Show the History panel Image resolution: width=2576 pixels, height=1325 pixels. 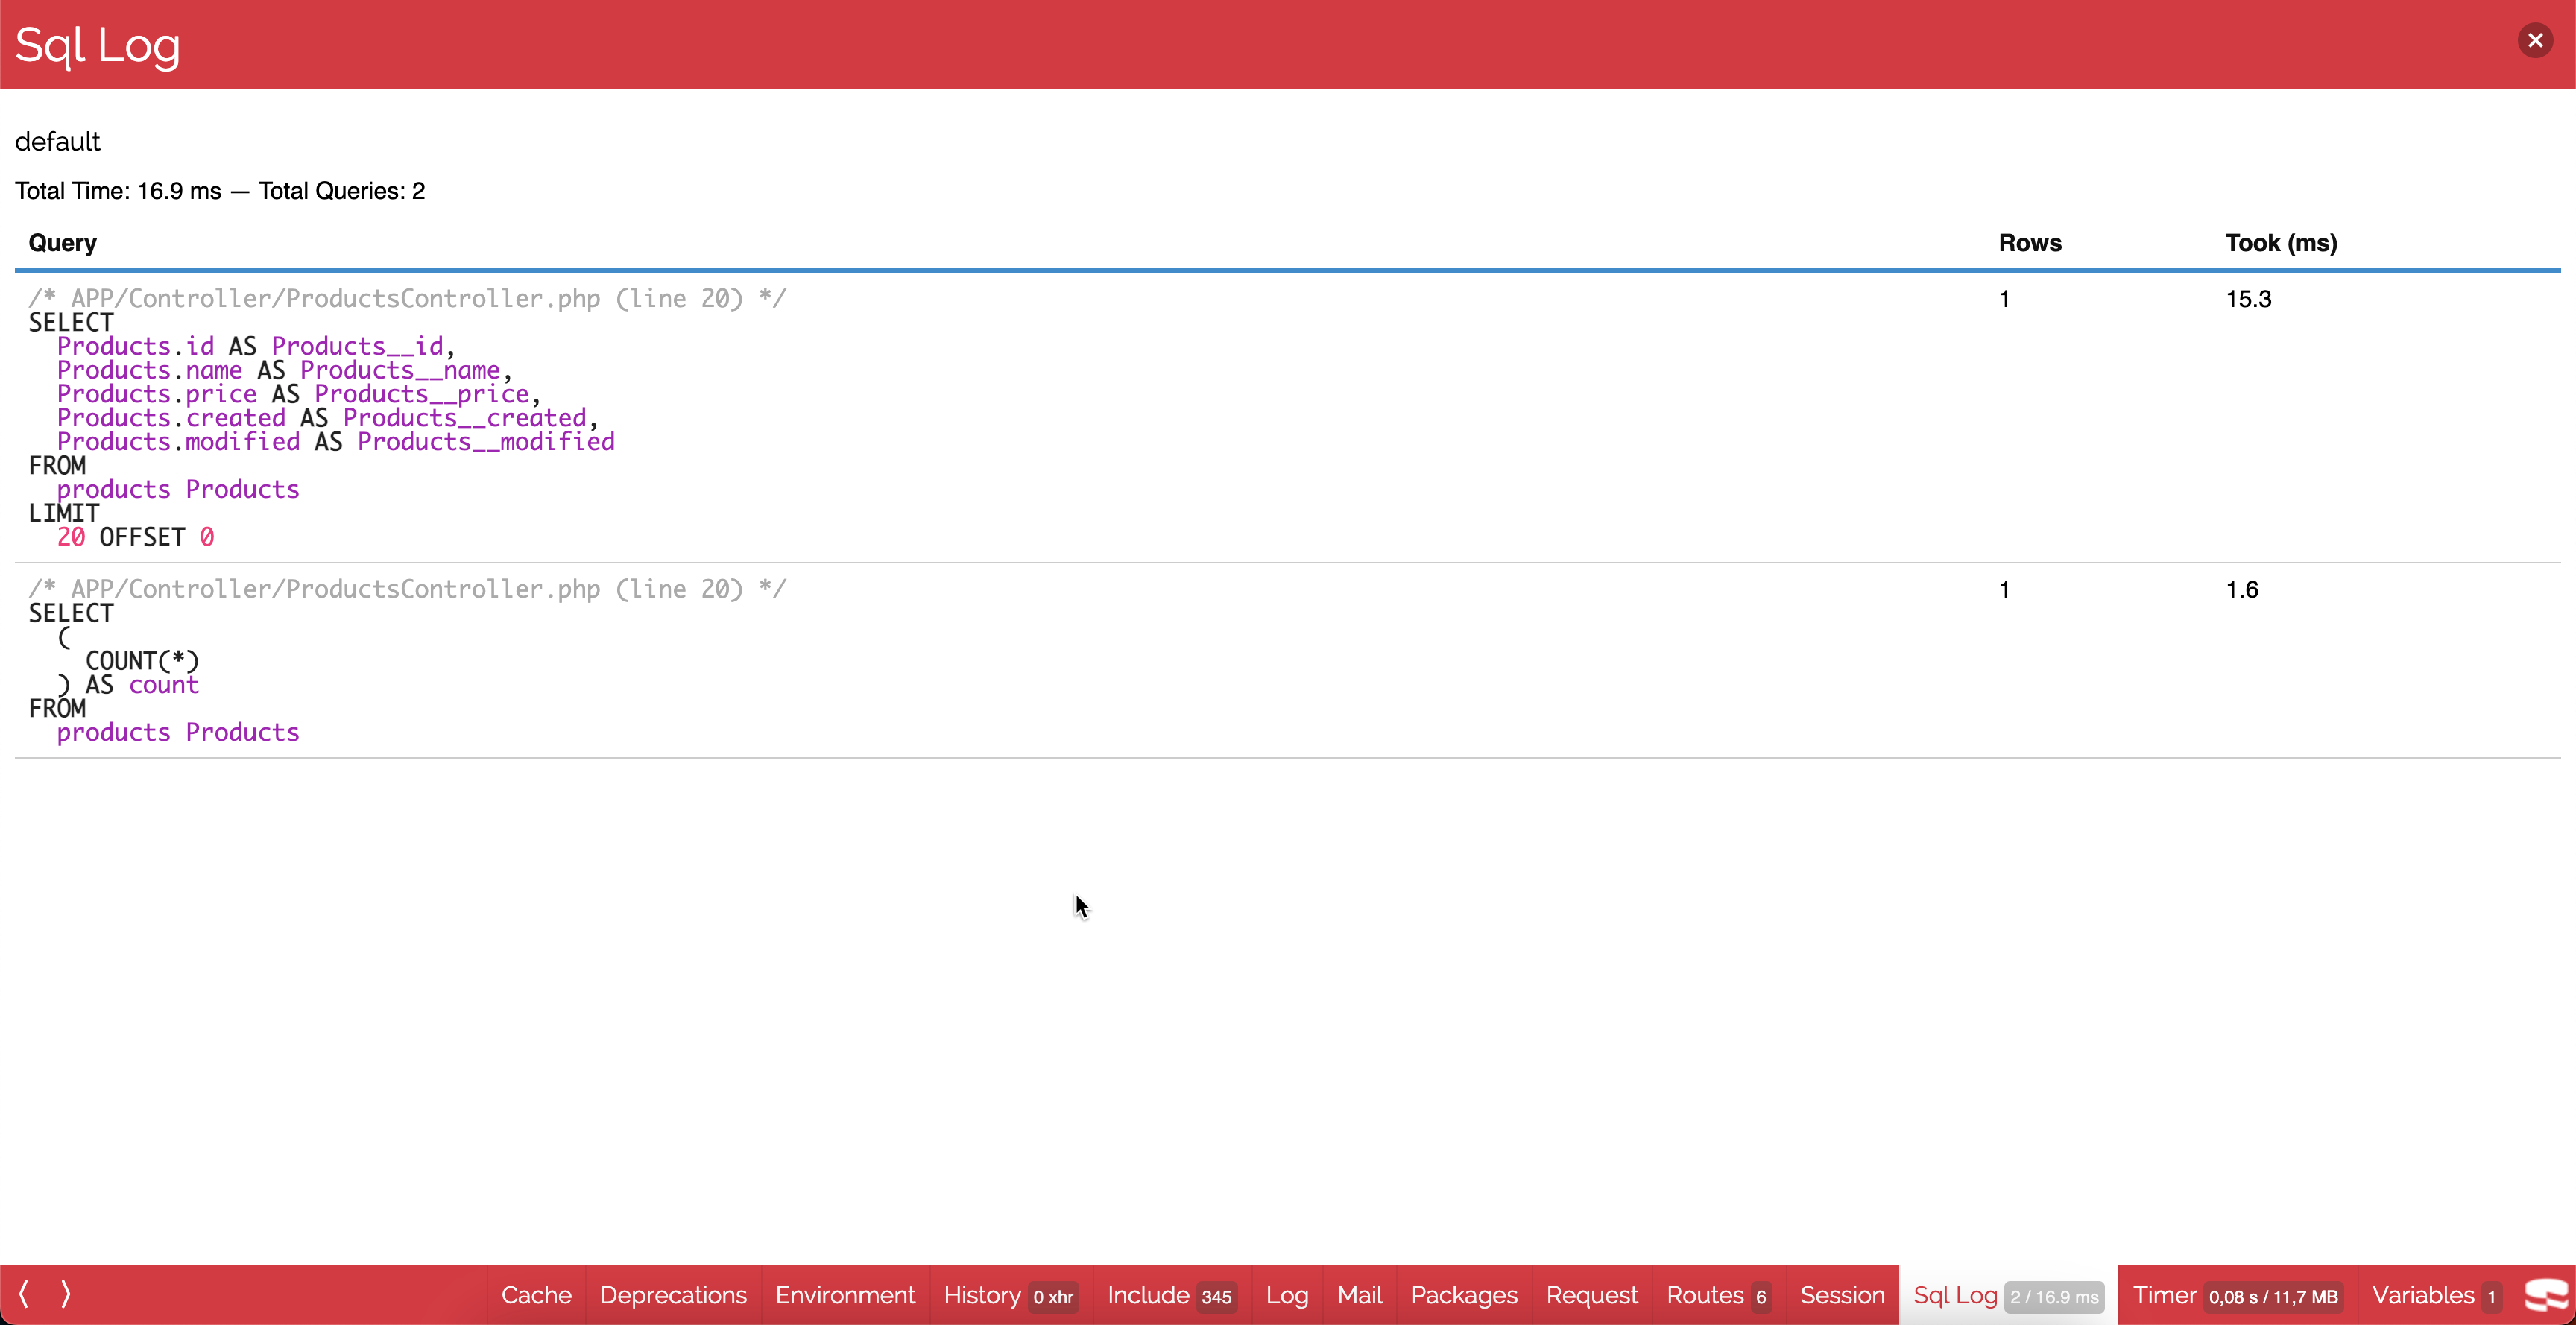(1009, 1295)
